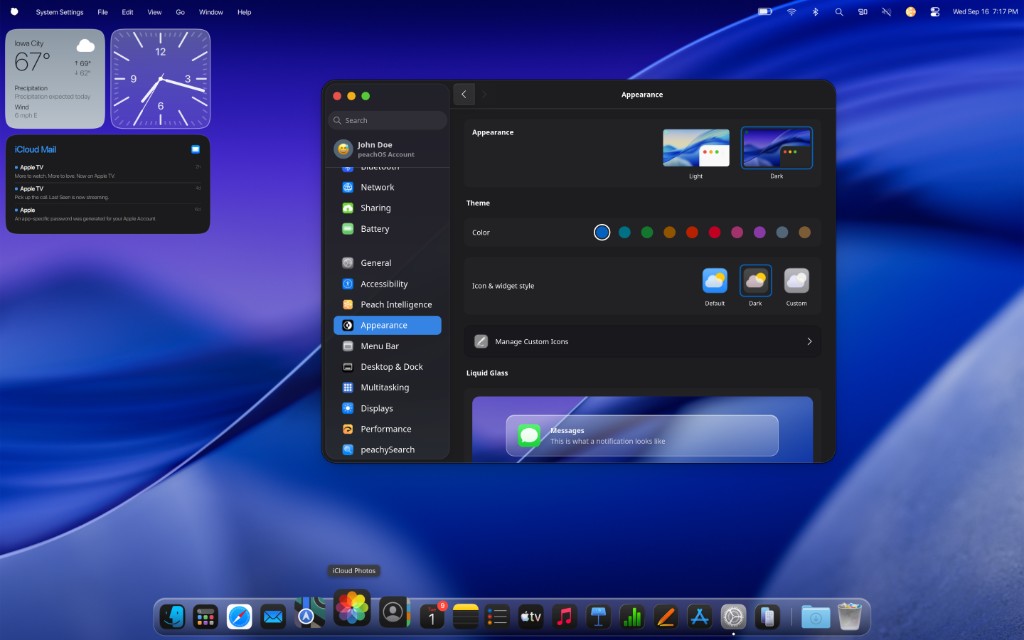Open the Downloads folder in dock
Viewport: 1024px width, 640px height.
click(816, 616)
